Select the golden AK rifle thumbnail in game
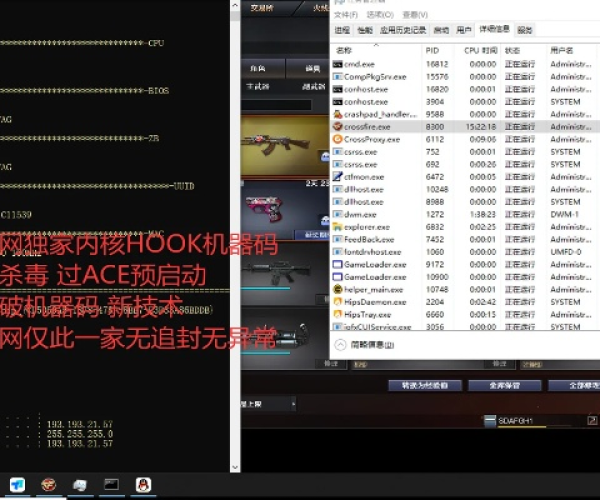This screenshot has width=600, height=500. tap(285, 145)
